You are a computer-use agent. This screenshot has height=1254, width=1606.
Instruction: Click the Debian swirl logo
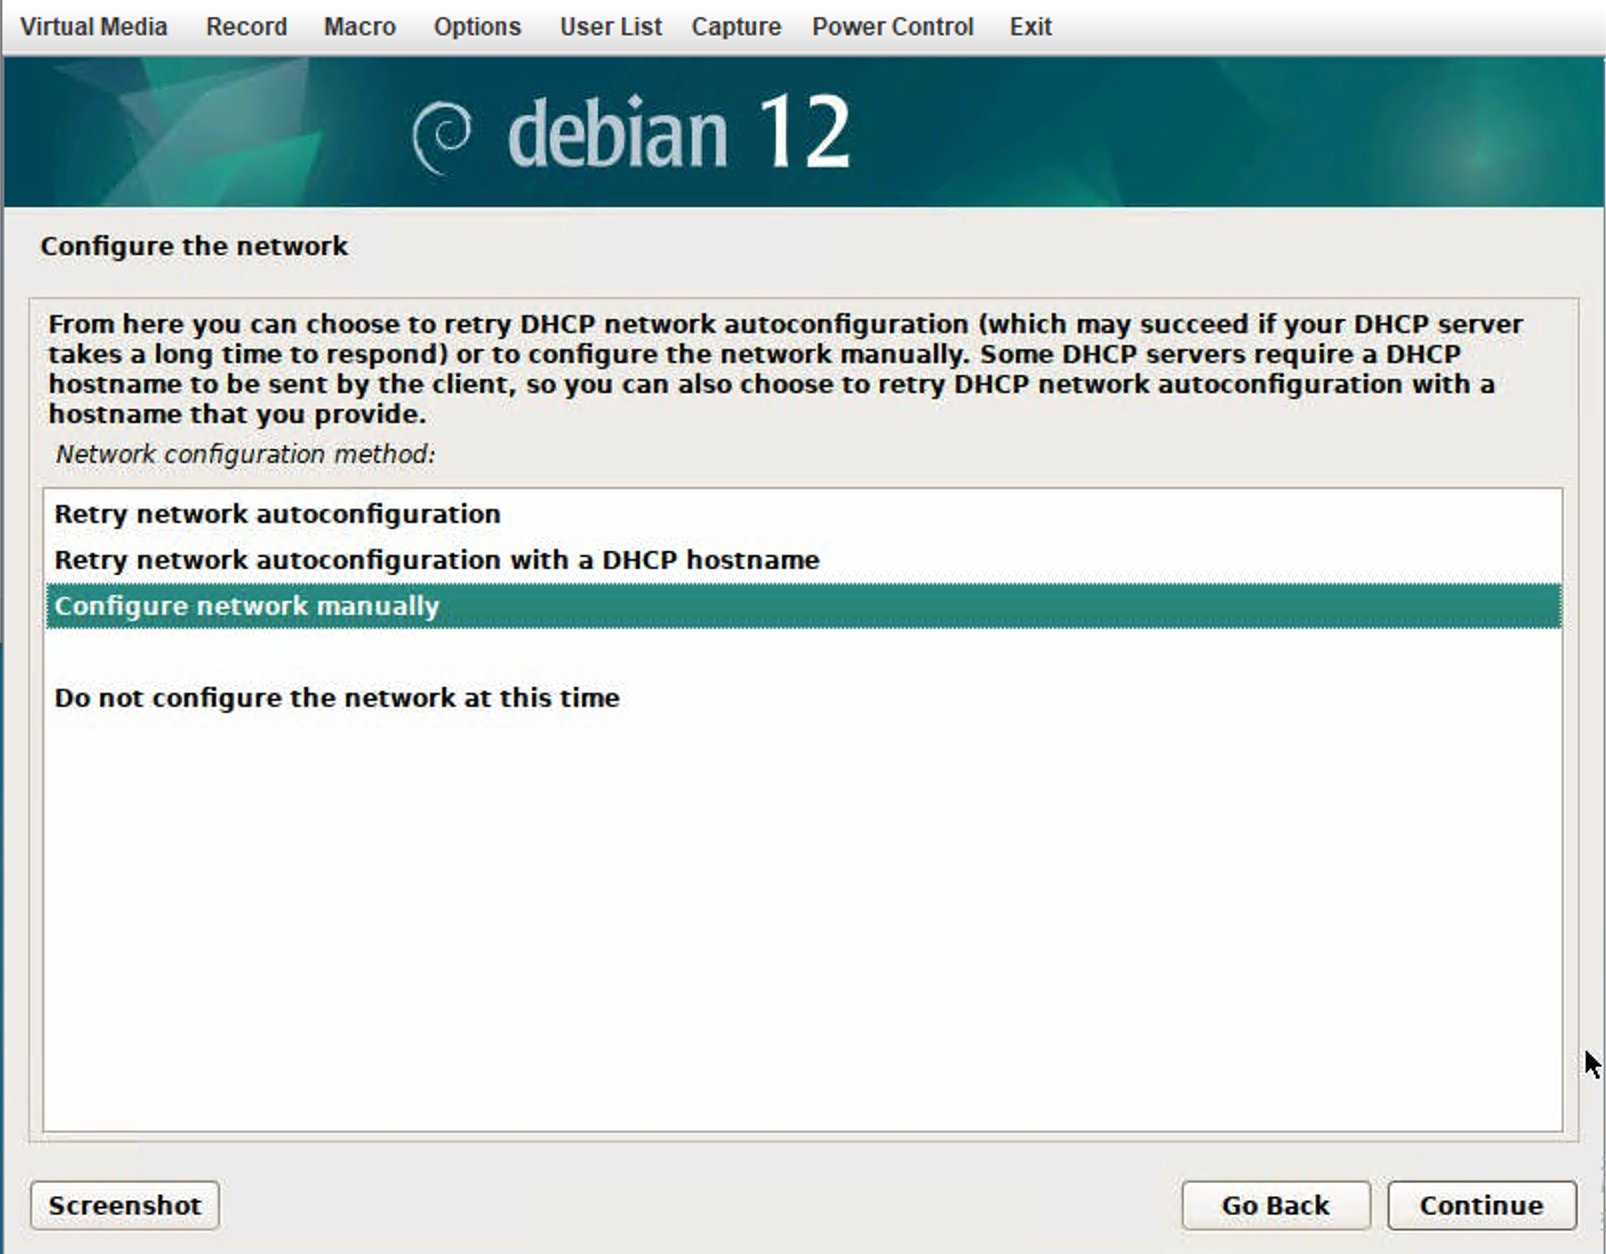pyautogui.click(x=442, y=136)
